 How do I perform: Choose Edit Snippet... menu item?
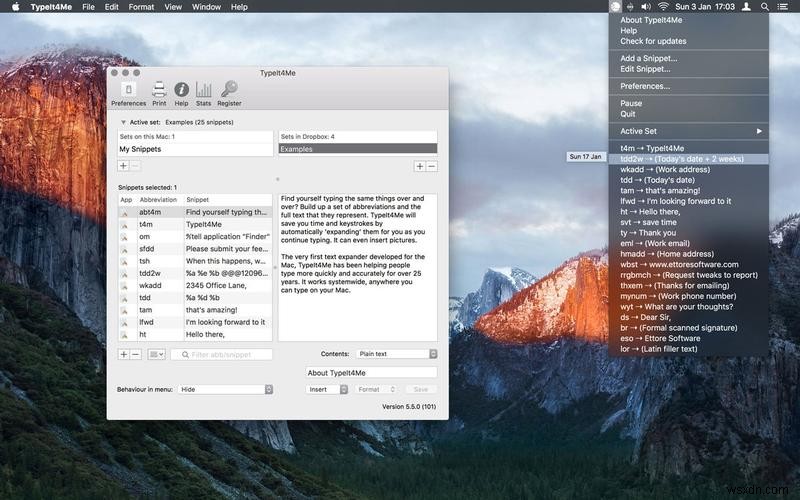pyautogui.click(x=689, y=69)
